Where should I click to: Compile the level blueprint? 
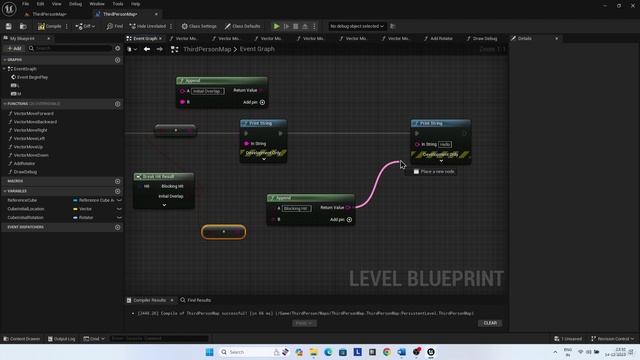(50, 26)
